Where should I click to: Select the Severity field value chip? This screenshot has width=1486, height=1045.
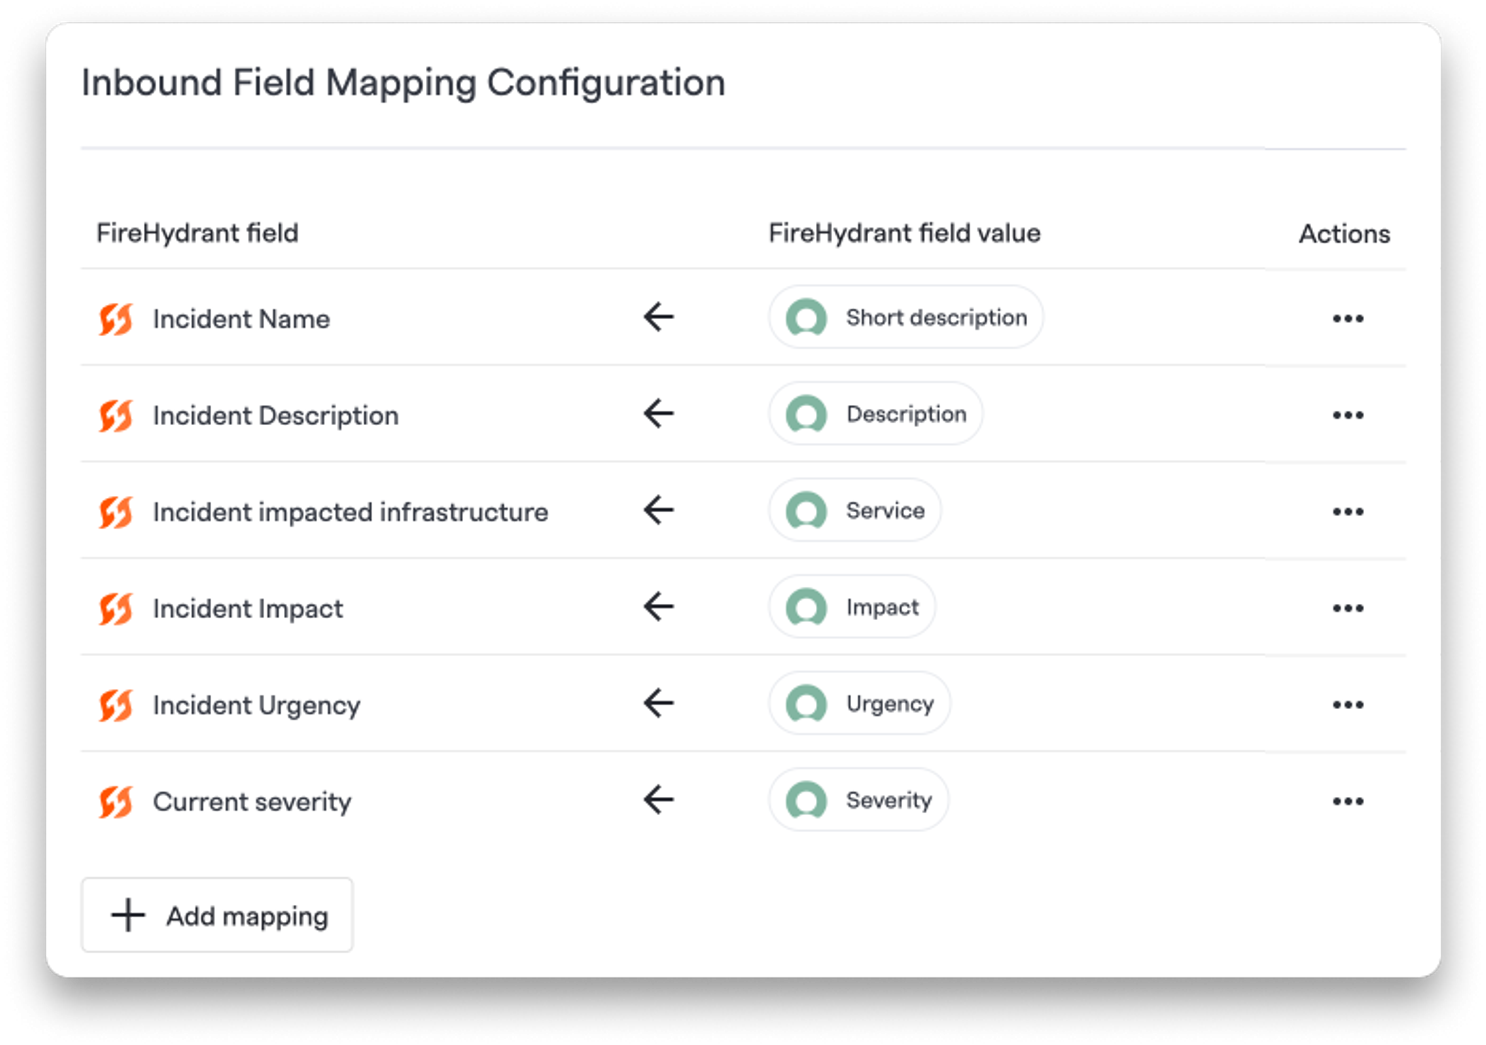(x=859, y=799)
